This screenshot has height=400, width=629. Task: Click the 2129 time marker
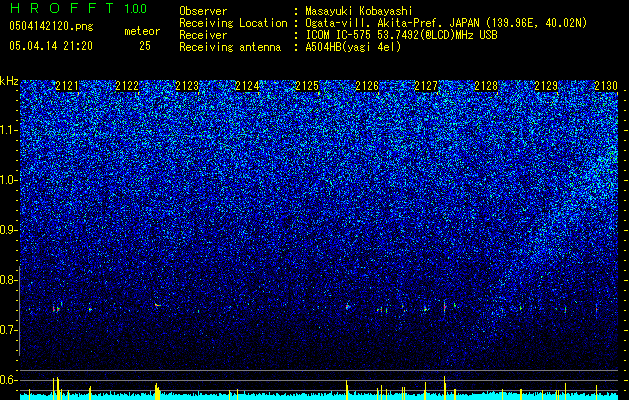coord(546,86)
